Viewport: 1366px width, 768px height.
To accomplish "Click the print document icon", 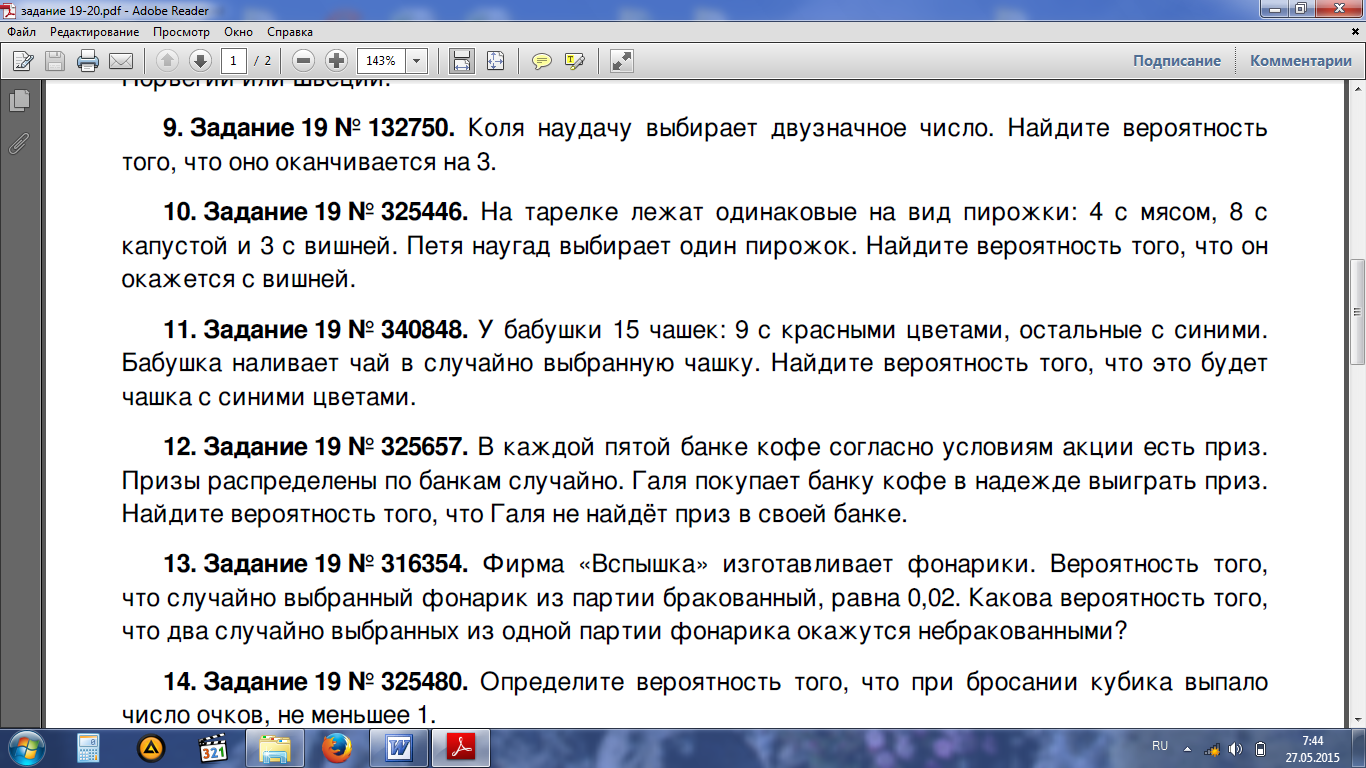I will point(88,60).
